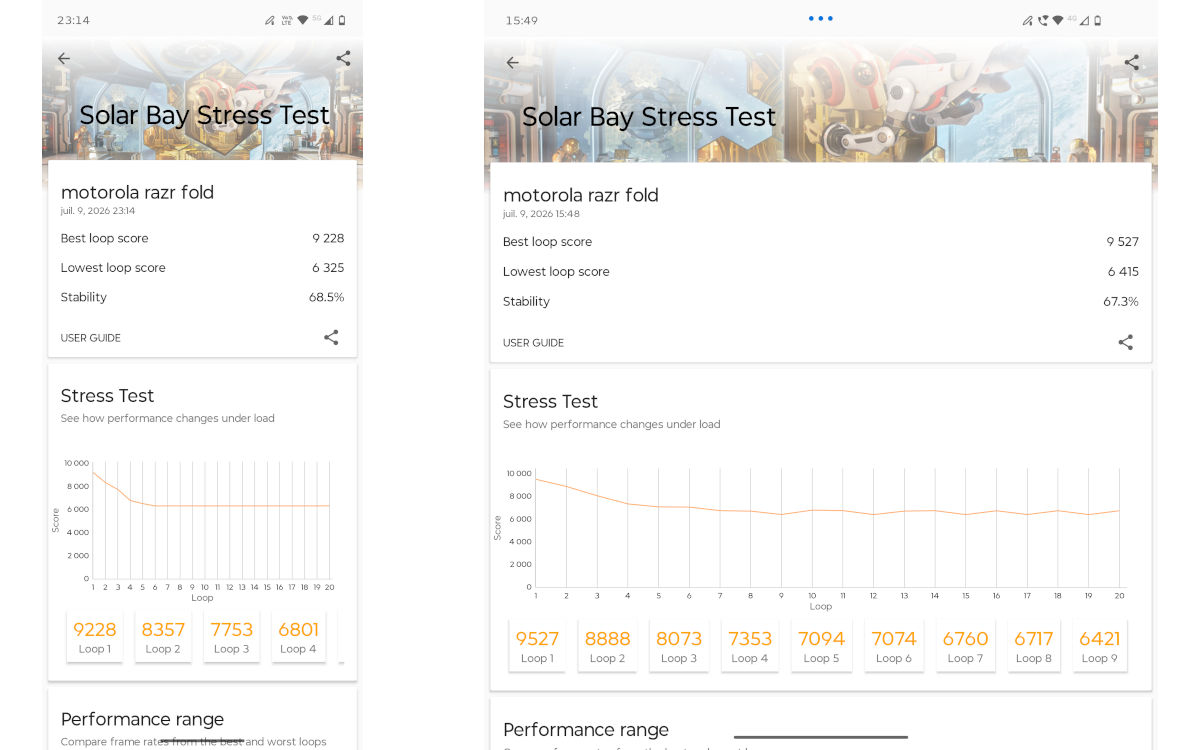Select the Loop 8 card showing 6717

point(1034,645)
